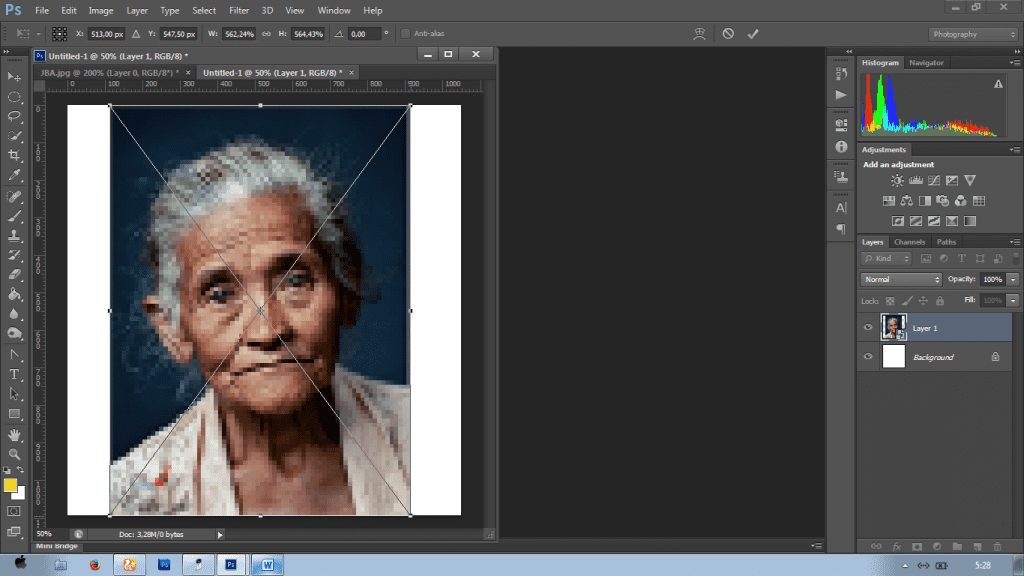Select the Move tool

[15, 77]
